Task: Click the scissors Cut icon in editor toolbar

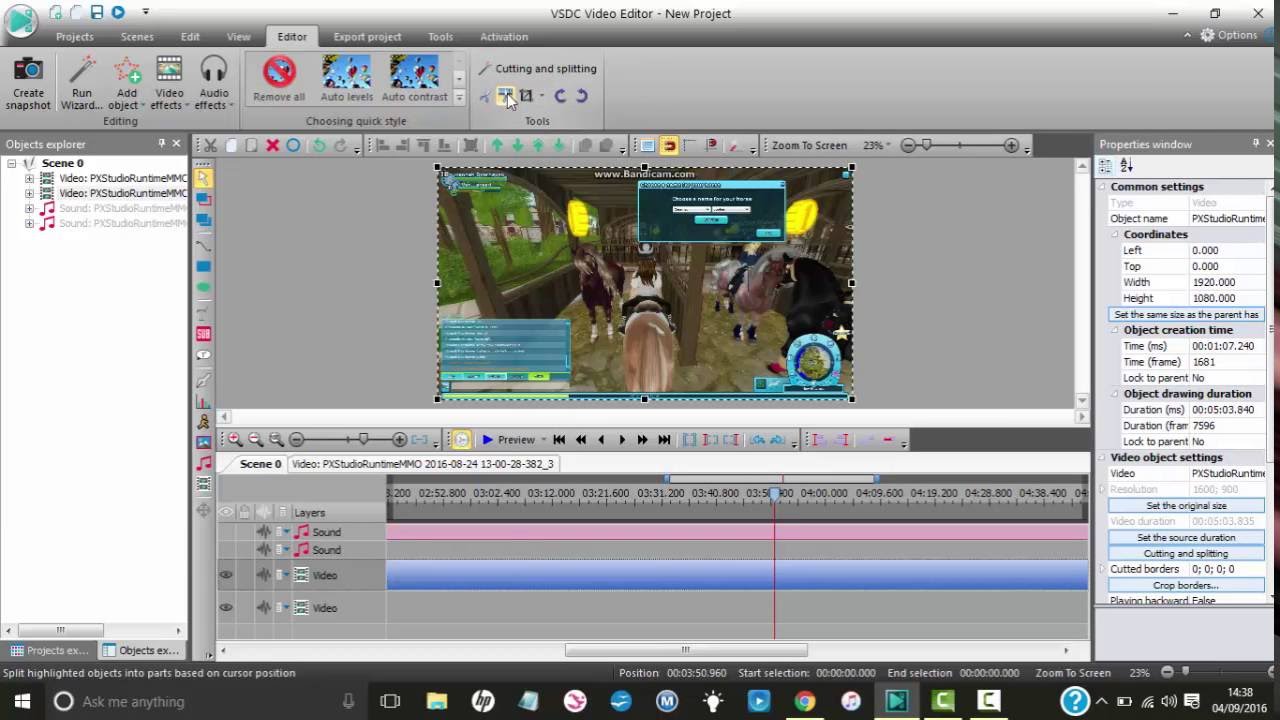Action: pos(209,146)
